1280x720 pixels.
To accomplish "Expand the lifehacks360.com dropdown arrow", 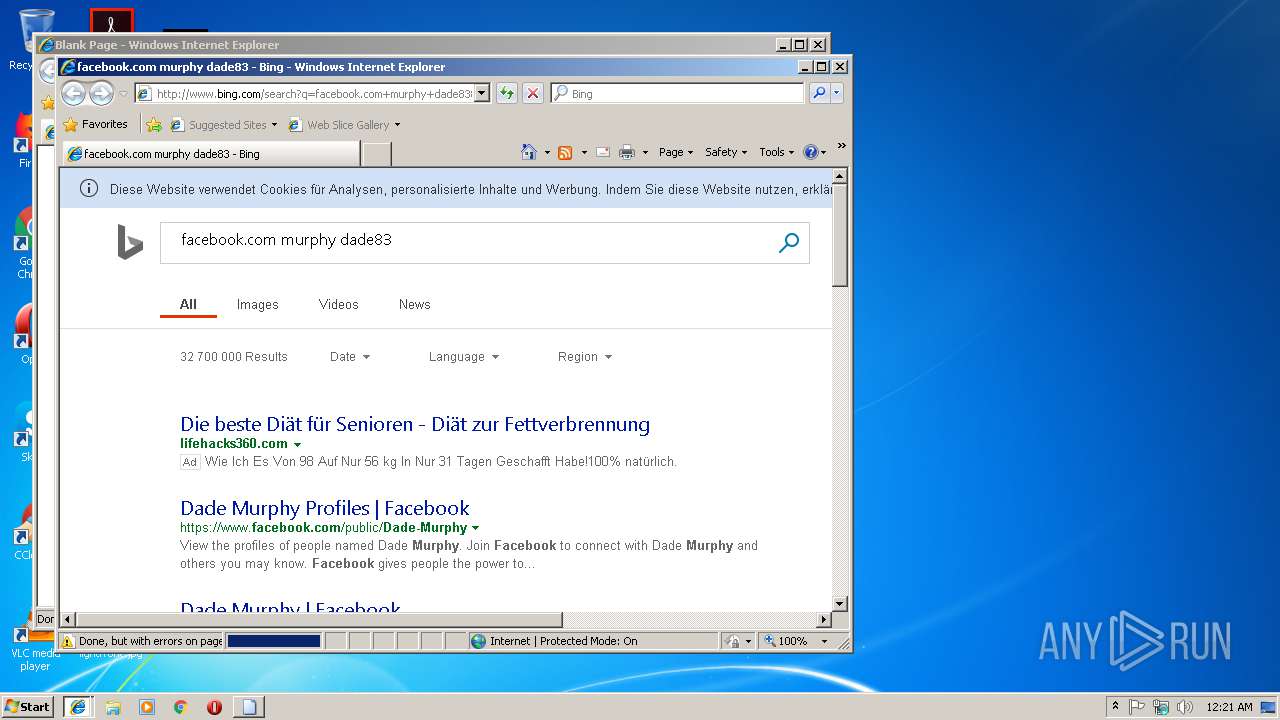I will tap(297, 444).
